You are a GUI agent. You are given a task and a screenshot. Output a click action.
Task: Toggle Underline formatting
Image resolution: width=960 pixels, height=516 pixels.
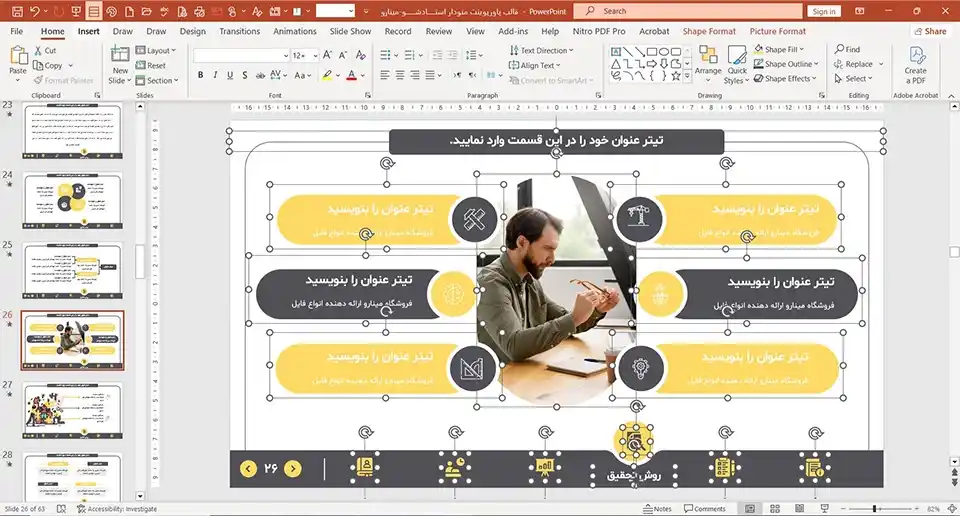coord(230,75)
